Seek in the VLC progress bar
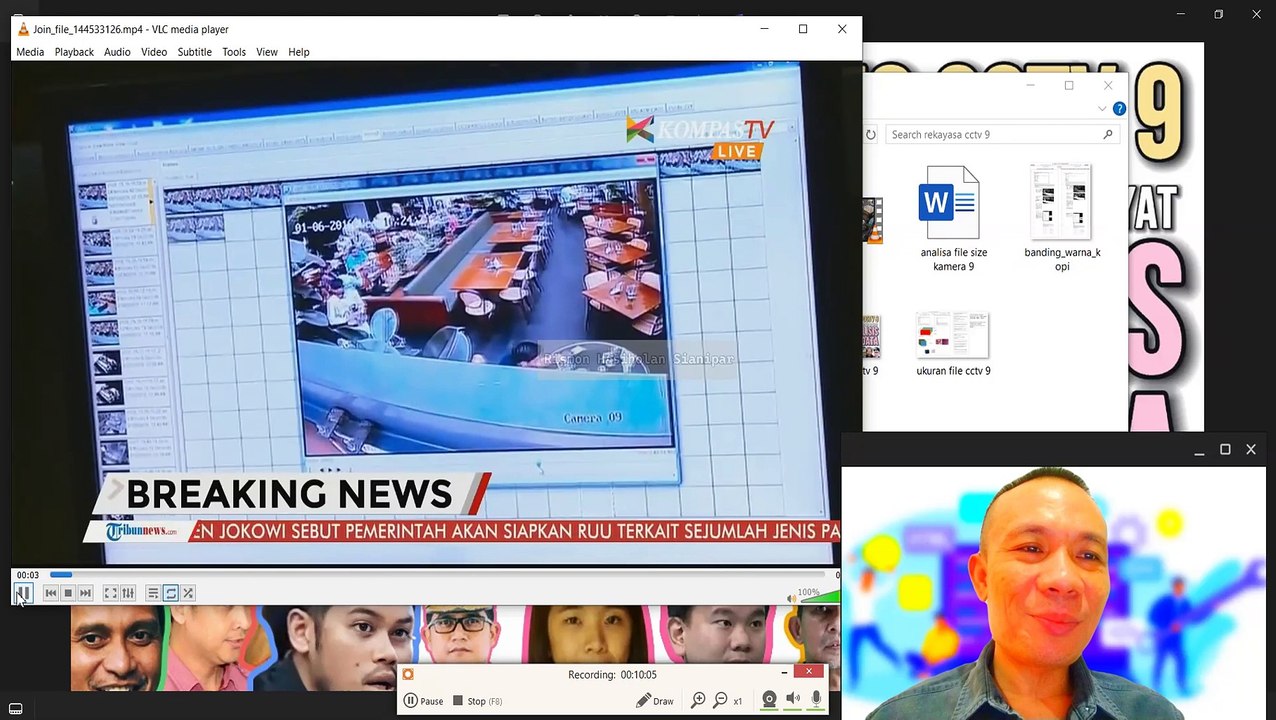This screenshot has width=1276, height=720. [x=438, y=575]
